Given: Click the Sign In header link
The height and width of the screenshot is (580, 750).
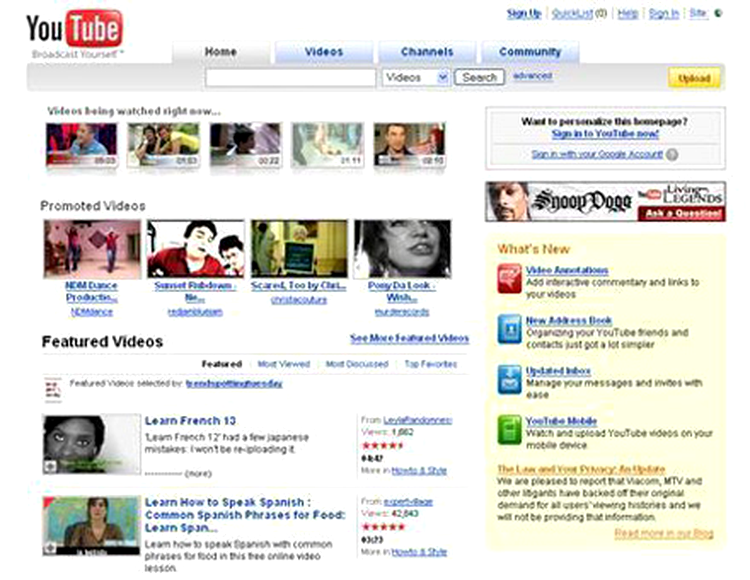Looking at the screenshot, I should click(664, 13).
